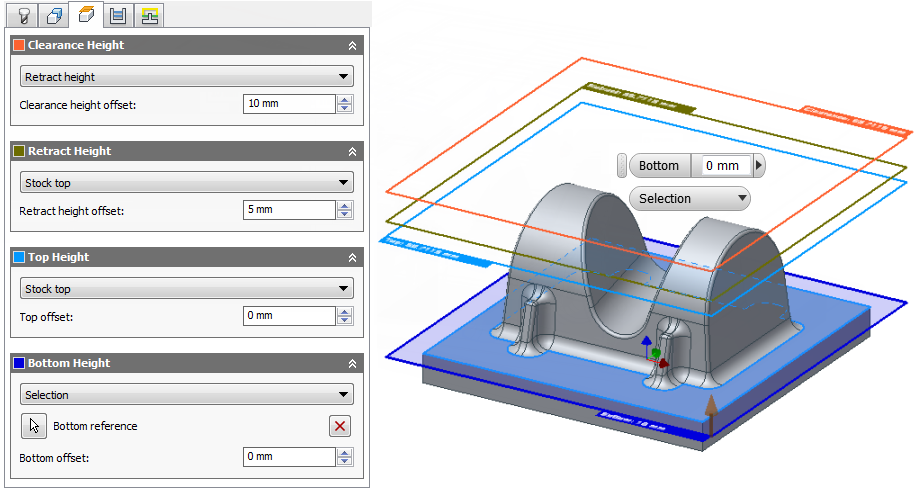The height and width of the screenshot is (488, 914).
Task: Open the Linking tab
Action: pos(149,15)
